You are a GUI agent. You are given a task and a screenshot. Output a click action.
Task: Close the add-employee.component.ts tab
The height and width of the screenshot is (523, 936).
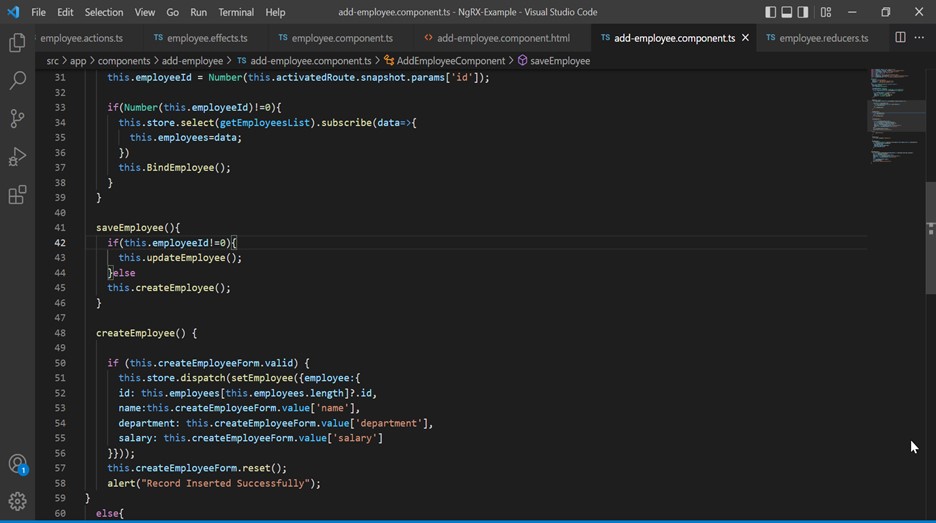(x=745, y=38)
